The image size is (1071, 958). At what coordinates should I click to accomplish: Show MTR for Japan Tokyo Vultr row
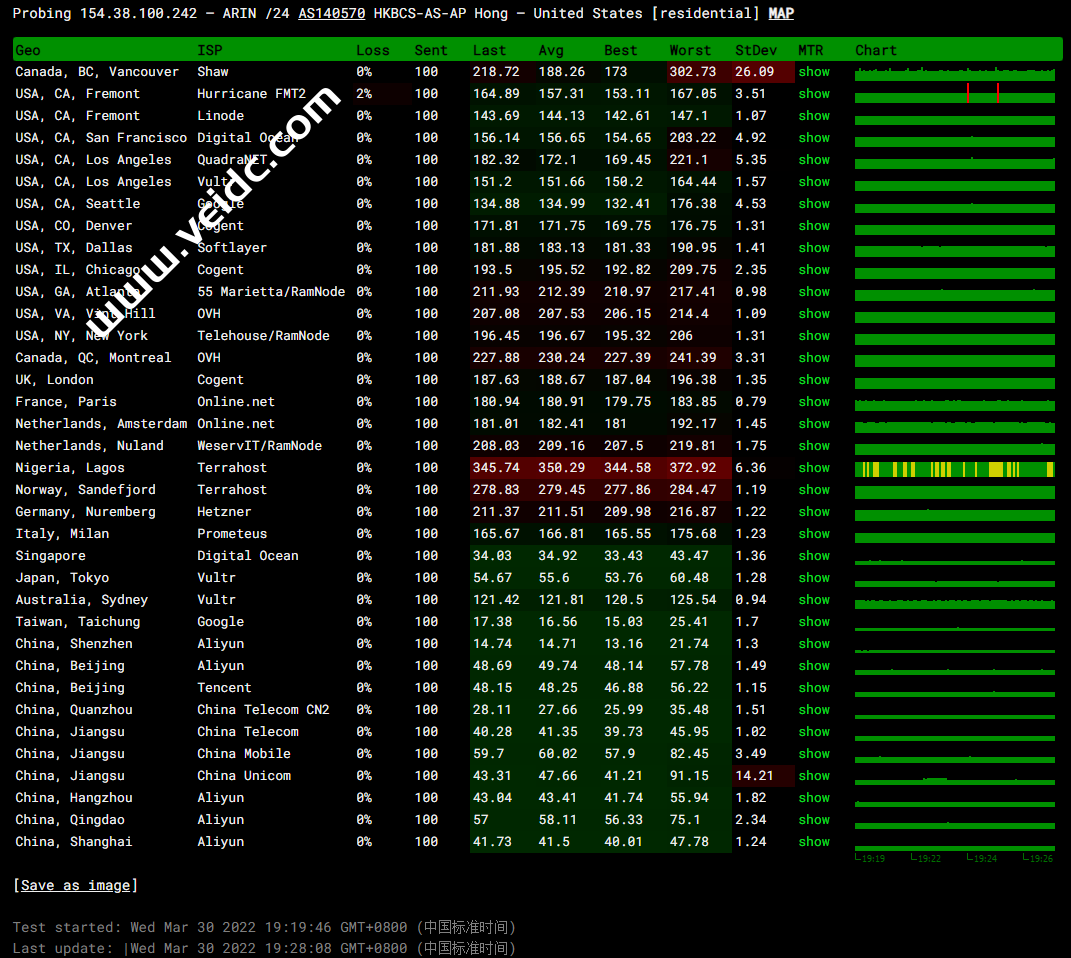tap(814, 578)
